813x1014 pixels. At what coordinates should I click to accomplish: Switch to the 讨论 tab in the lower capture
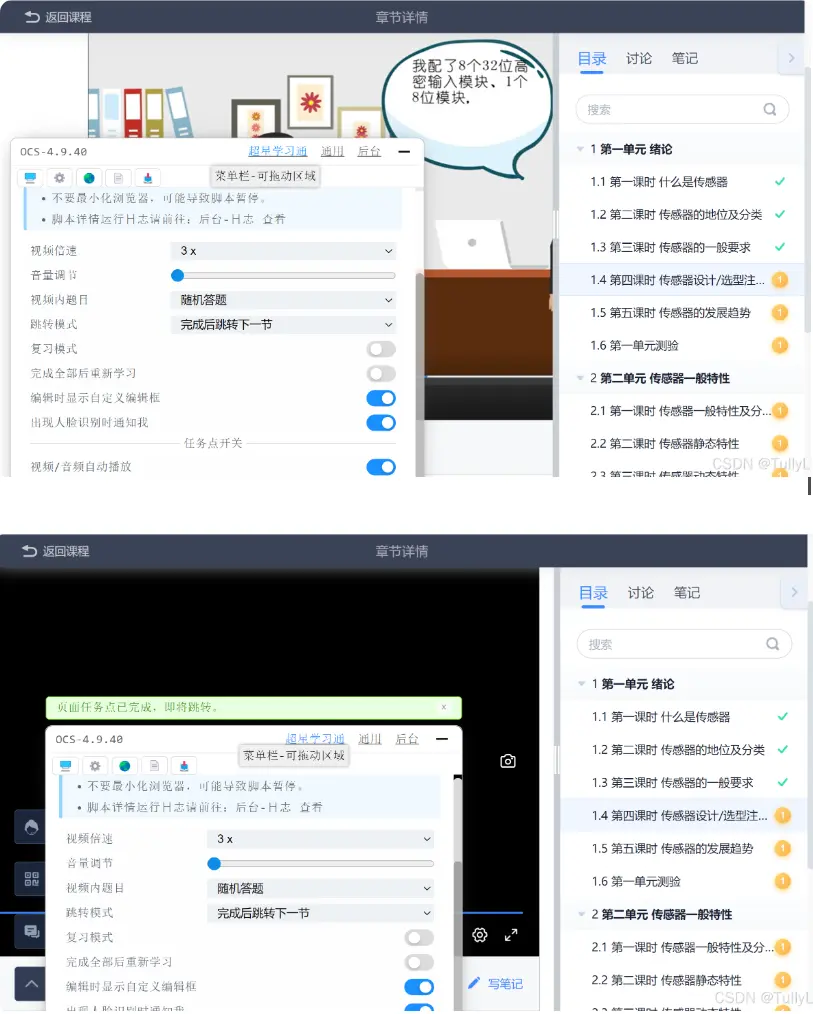(x=641, y=593)
